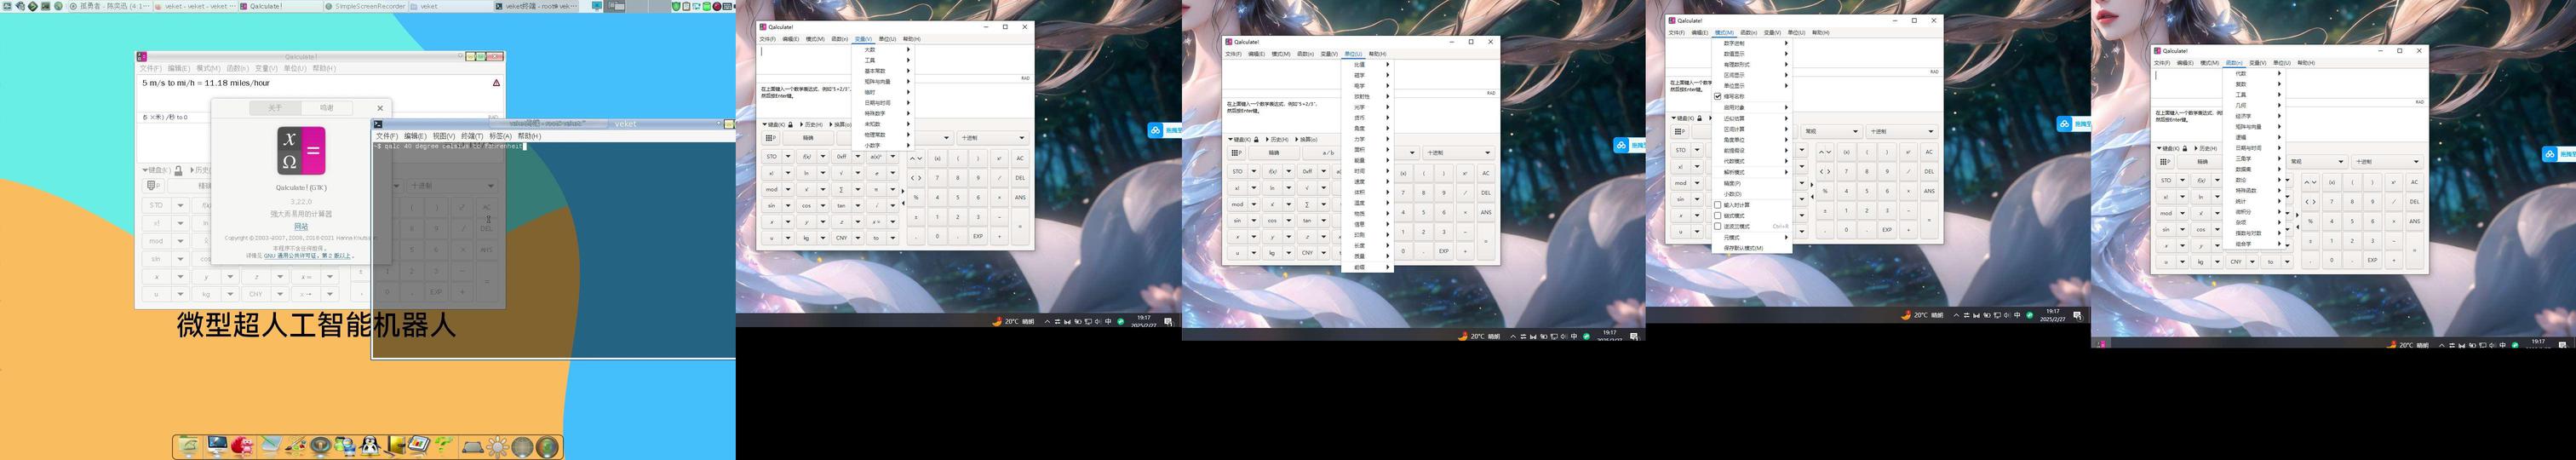This screenshot has height=460, width=2576.
Task: Click the Qalculate logo in the About dialog
Action: 301,151
